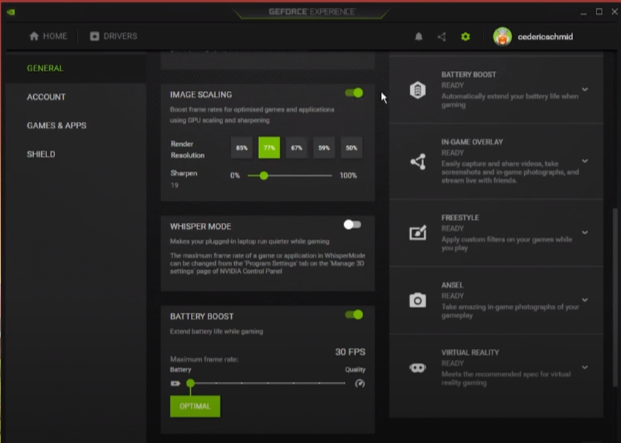621x443 pixels.
Task: Minimize the GeForce Experience window
Action: point(583,13)
